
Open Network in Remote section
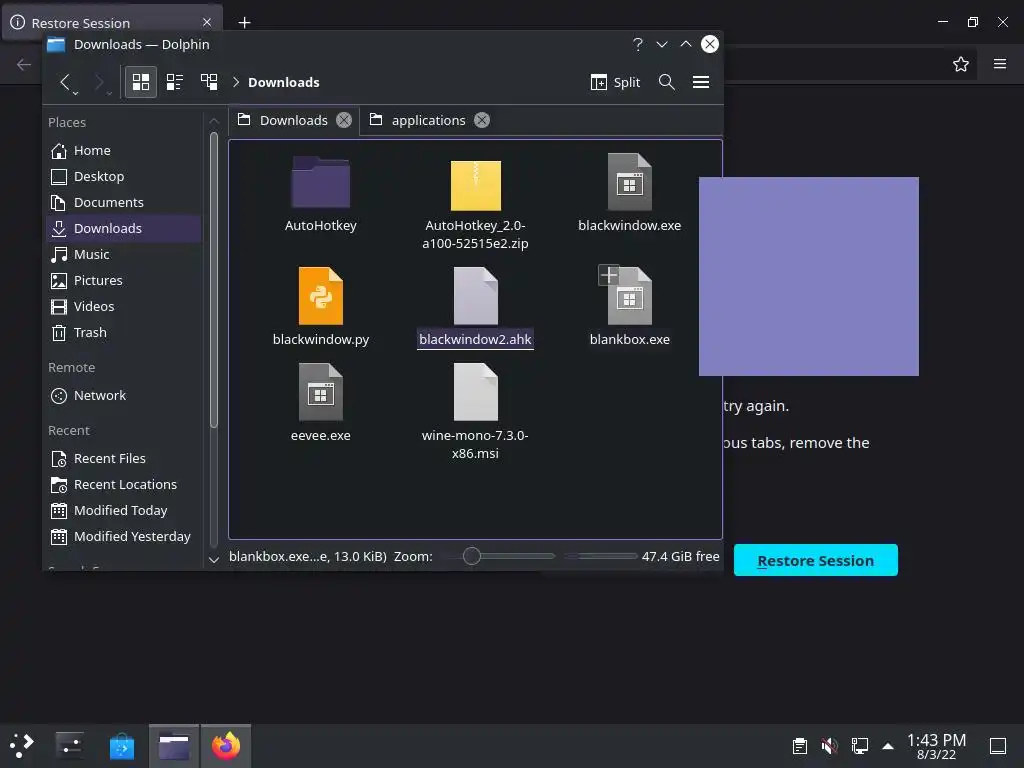[124, 396]
